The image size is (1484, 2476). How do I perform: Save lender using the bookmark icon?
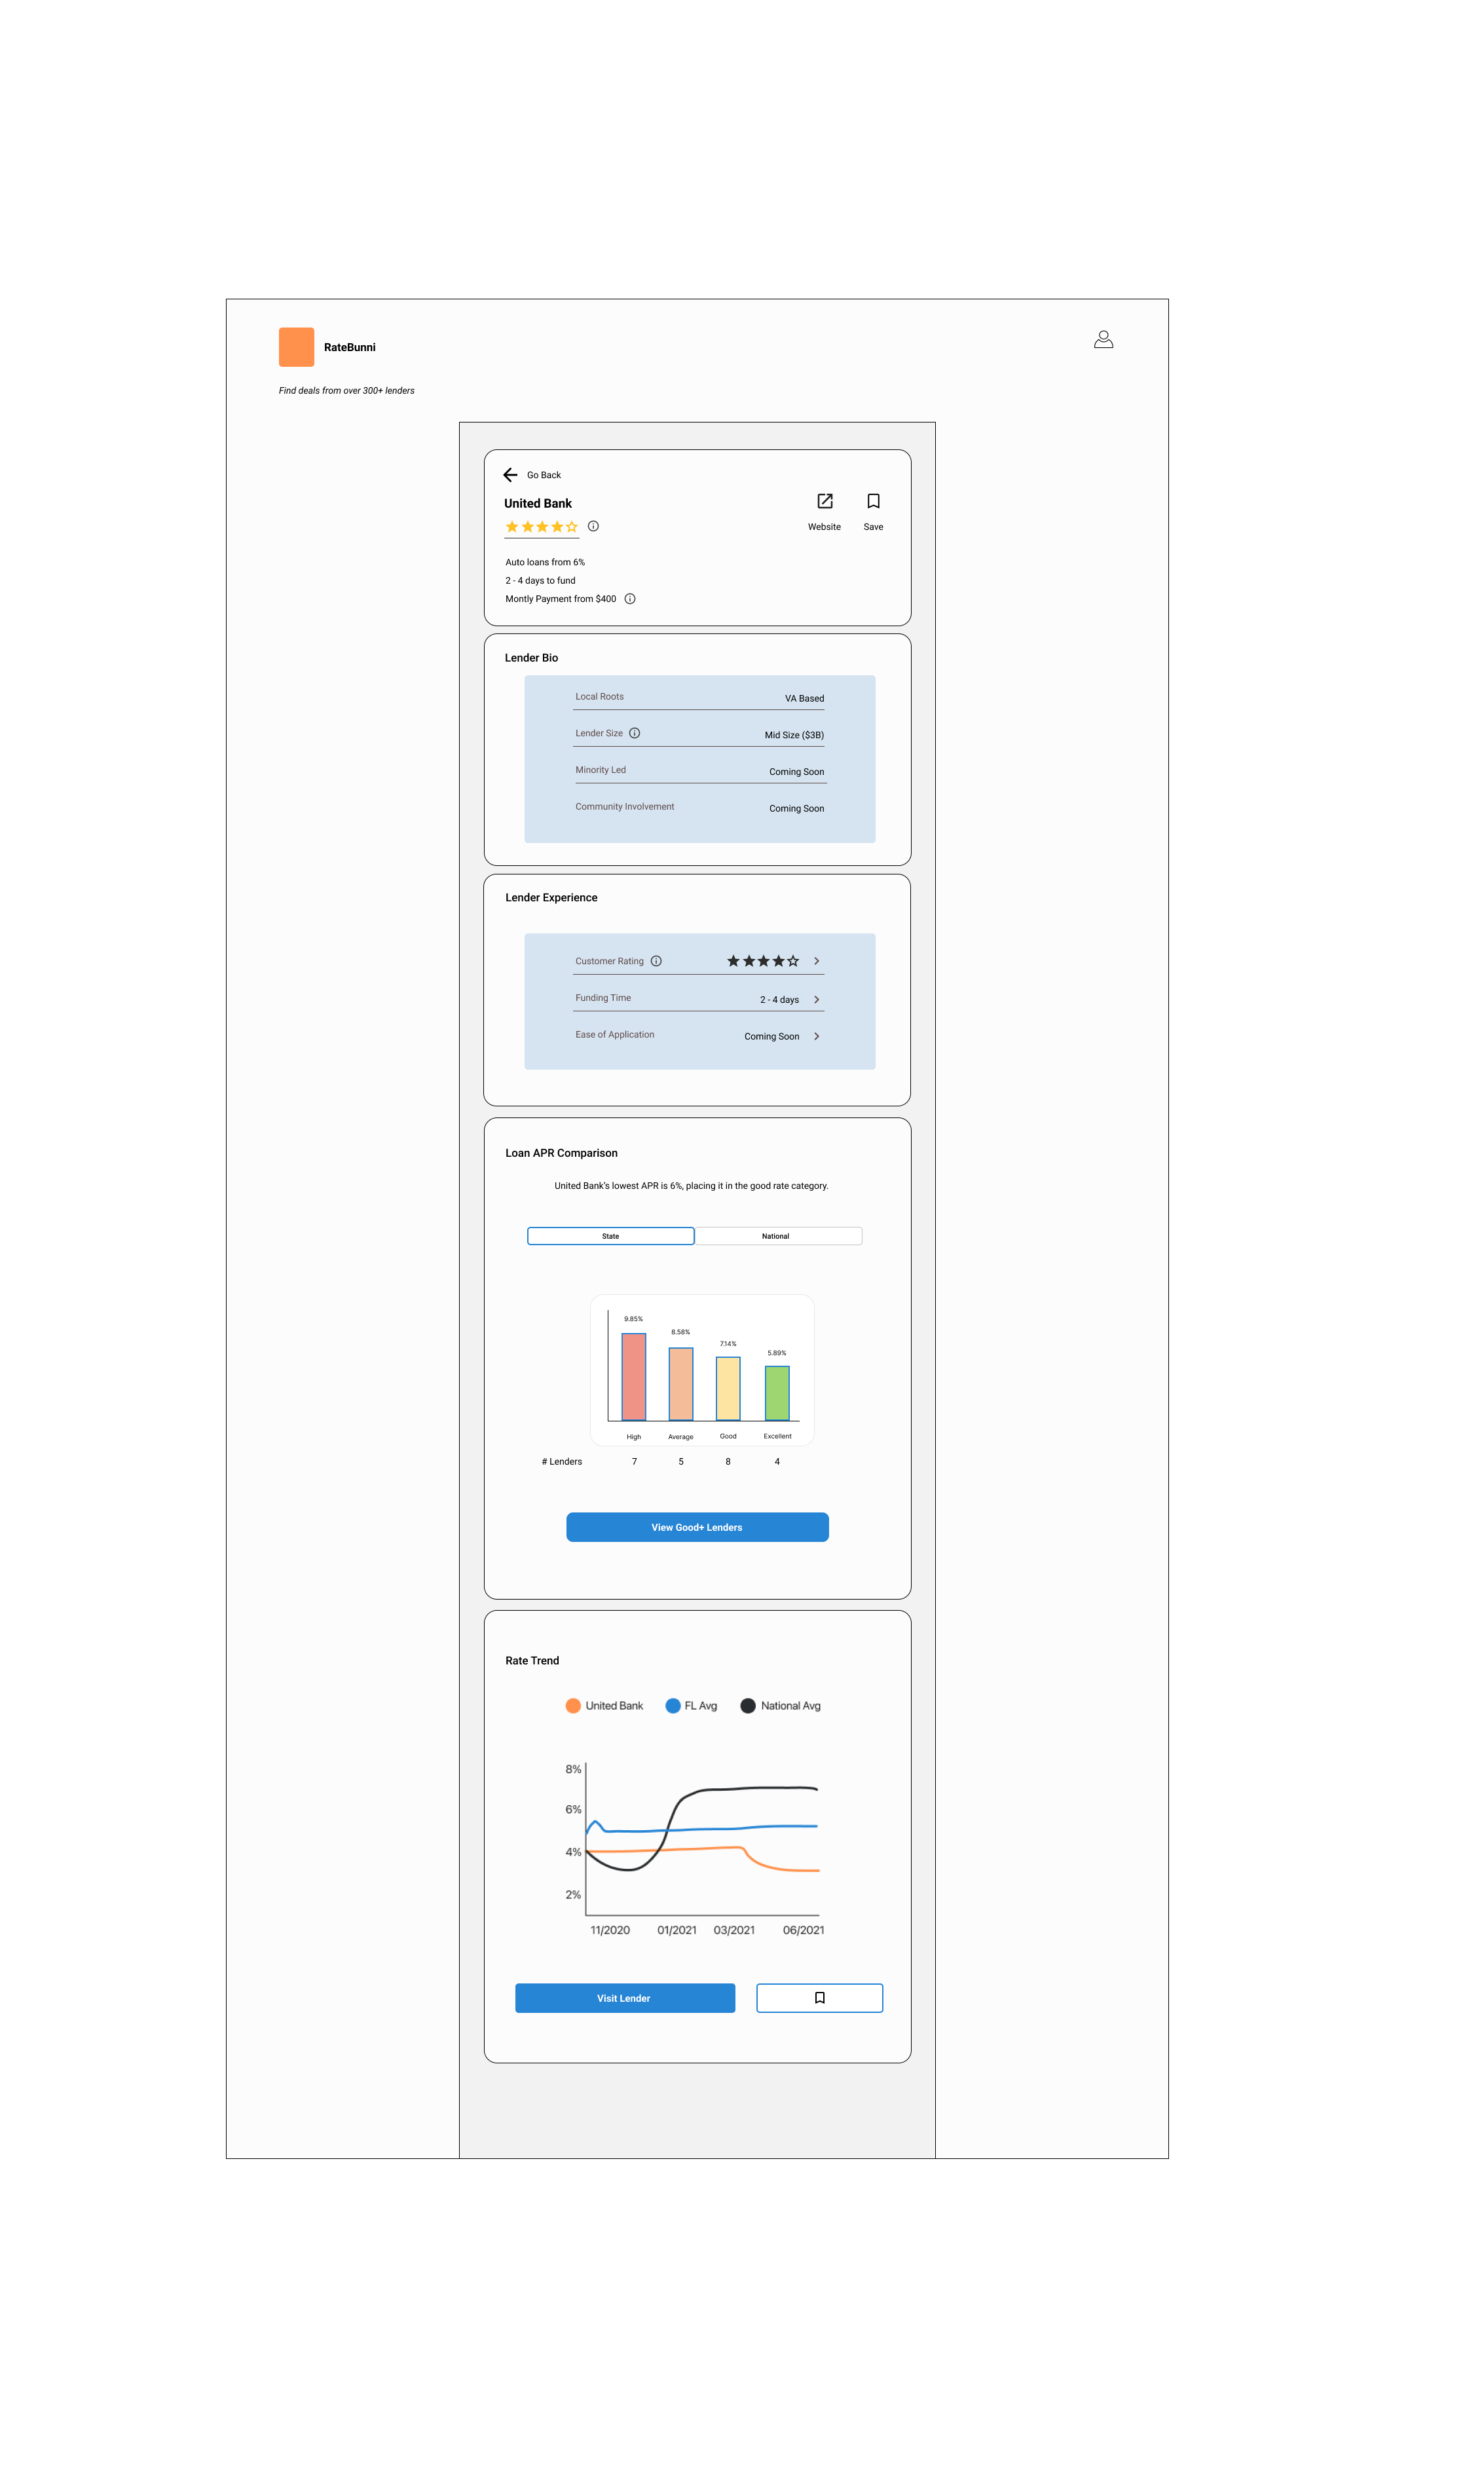point(872,501)
